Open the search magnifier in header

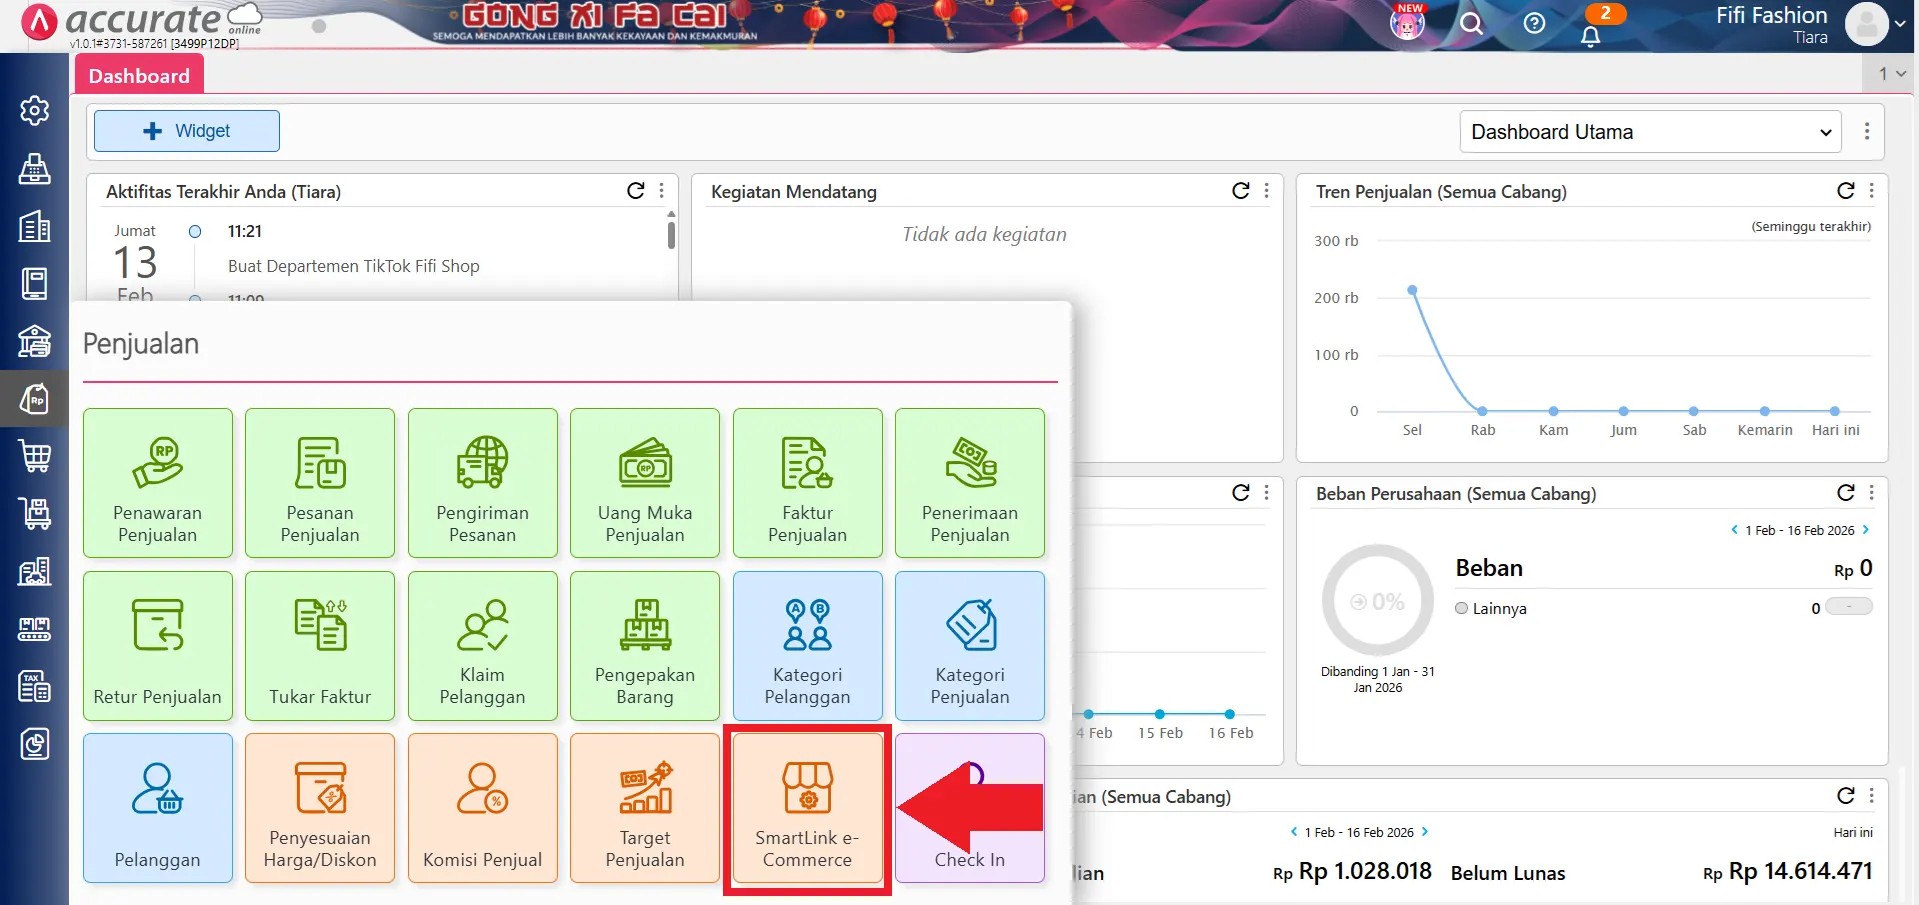[1471, 23]
